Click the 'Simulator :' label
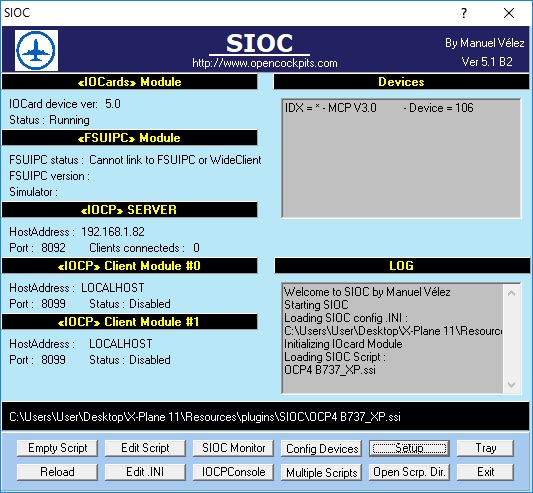 33,192
